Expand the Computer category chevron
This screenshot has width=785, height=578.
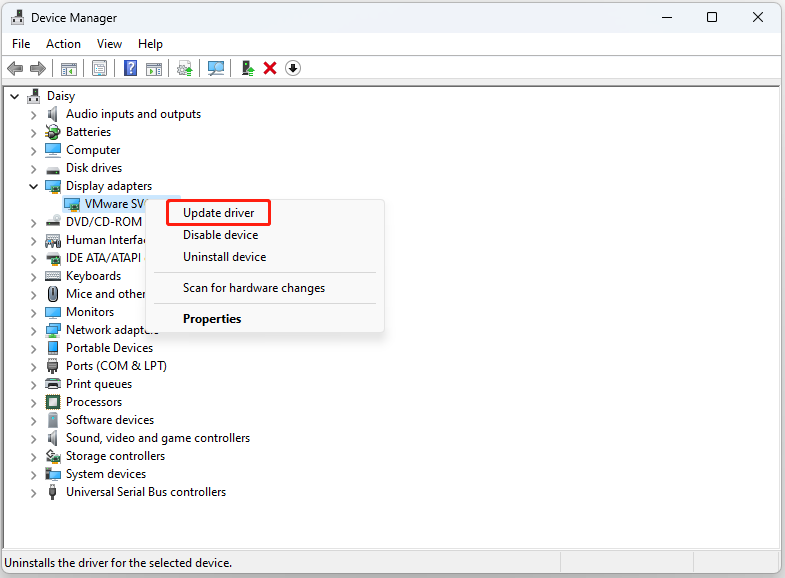tap(34, 151)
